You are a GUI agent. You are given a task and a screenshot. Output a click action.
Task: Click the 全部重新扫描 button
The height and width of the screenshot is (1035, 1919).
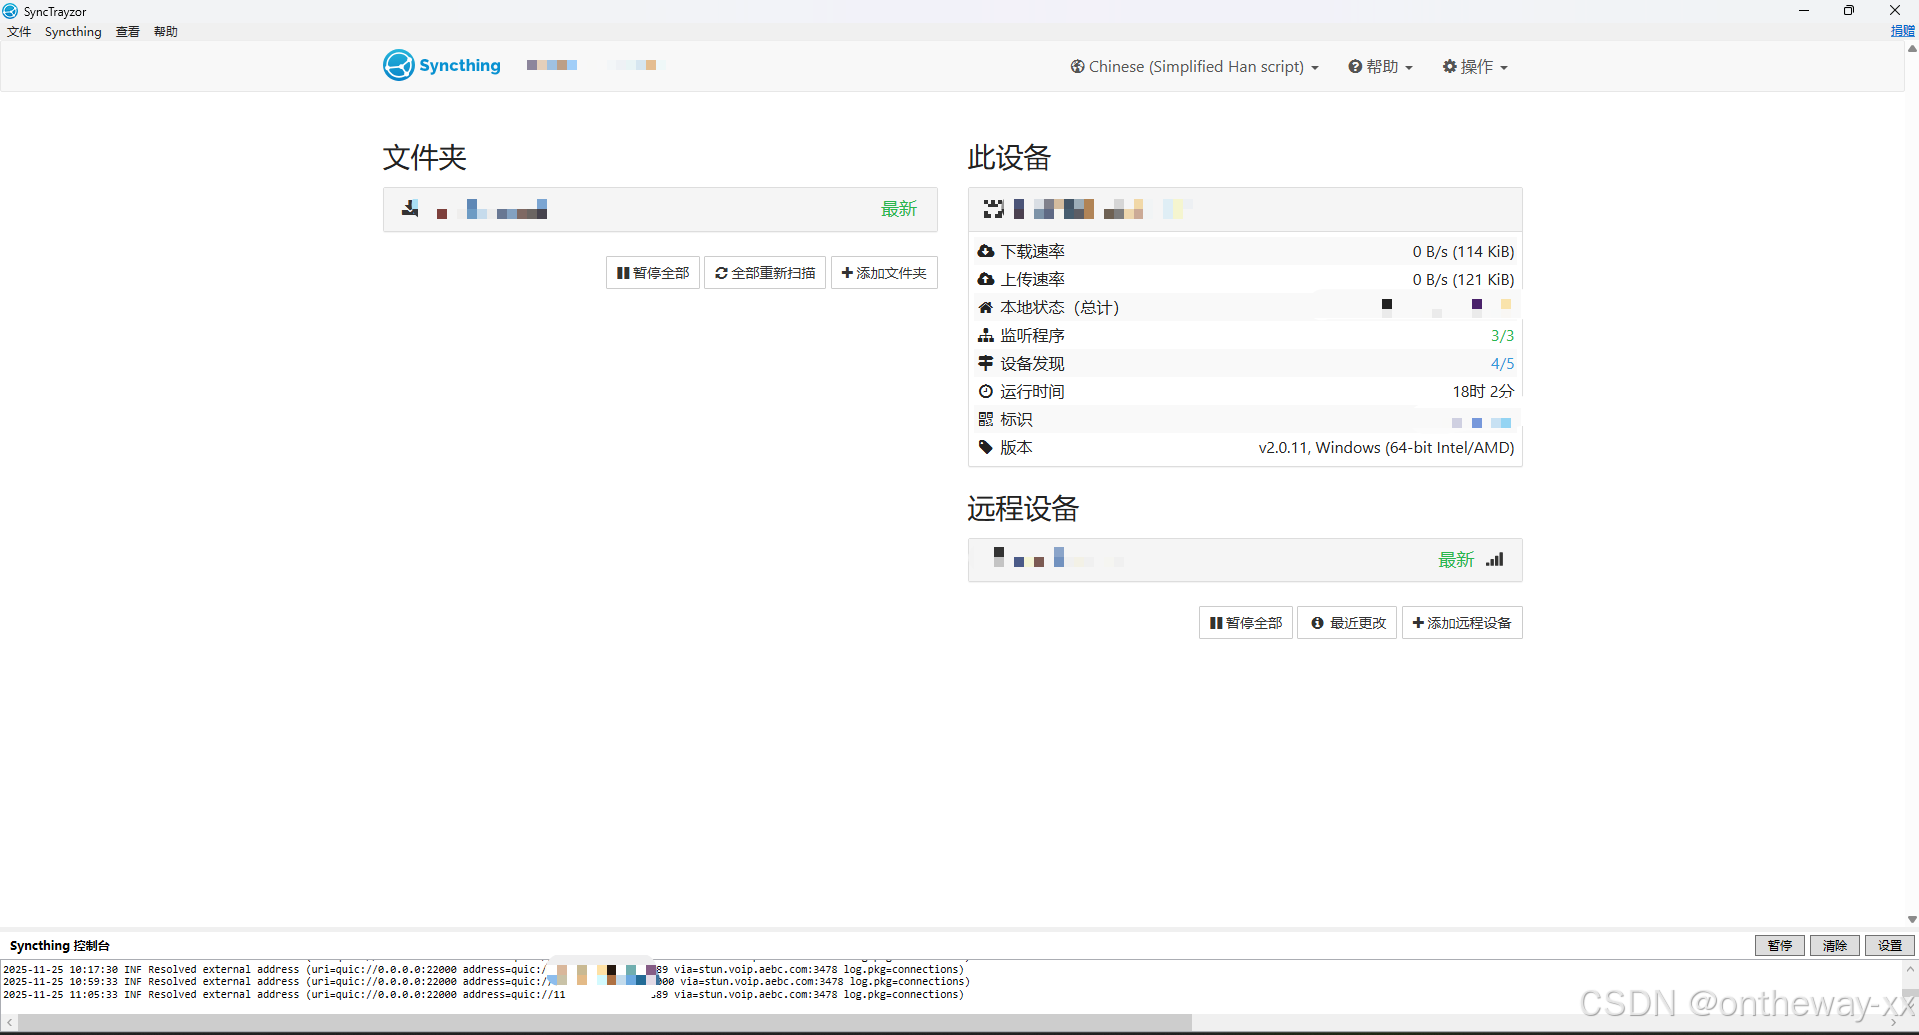(x=764, y=272)
